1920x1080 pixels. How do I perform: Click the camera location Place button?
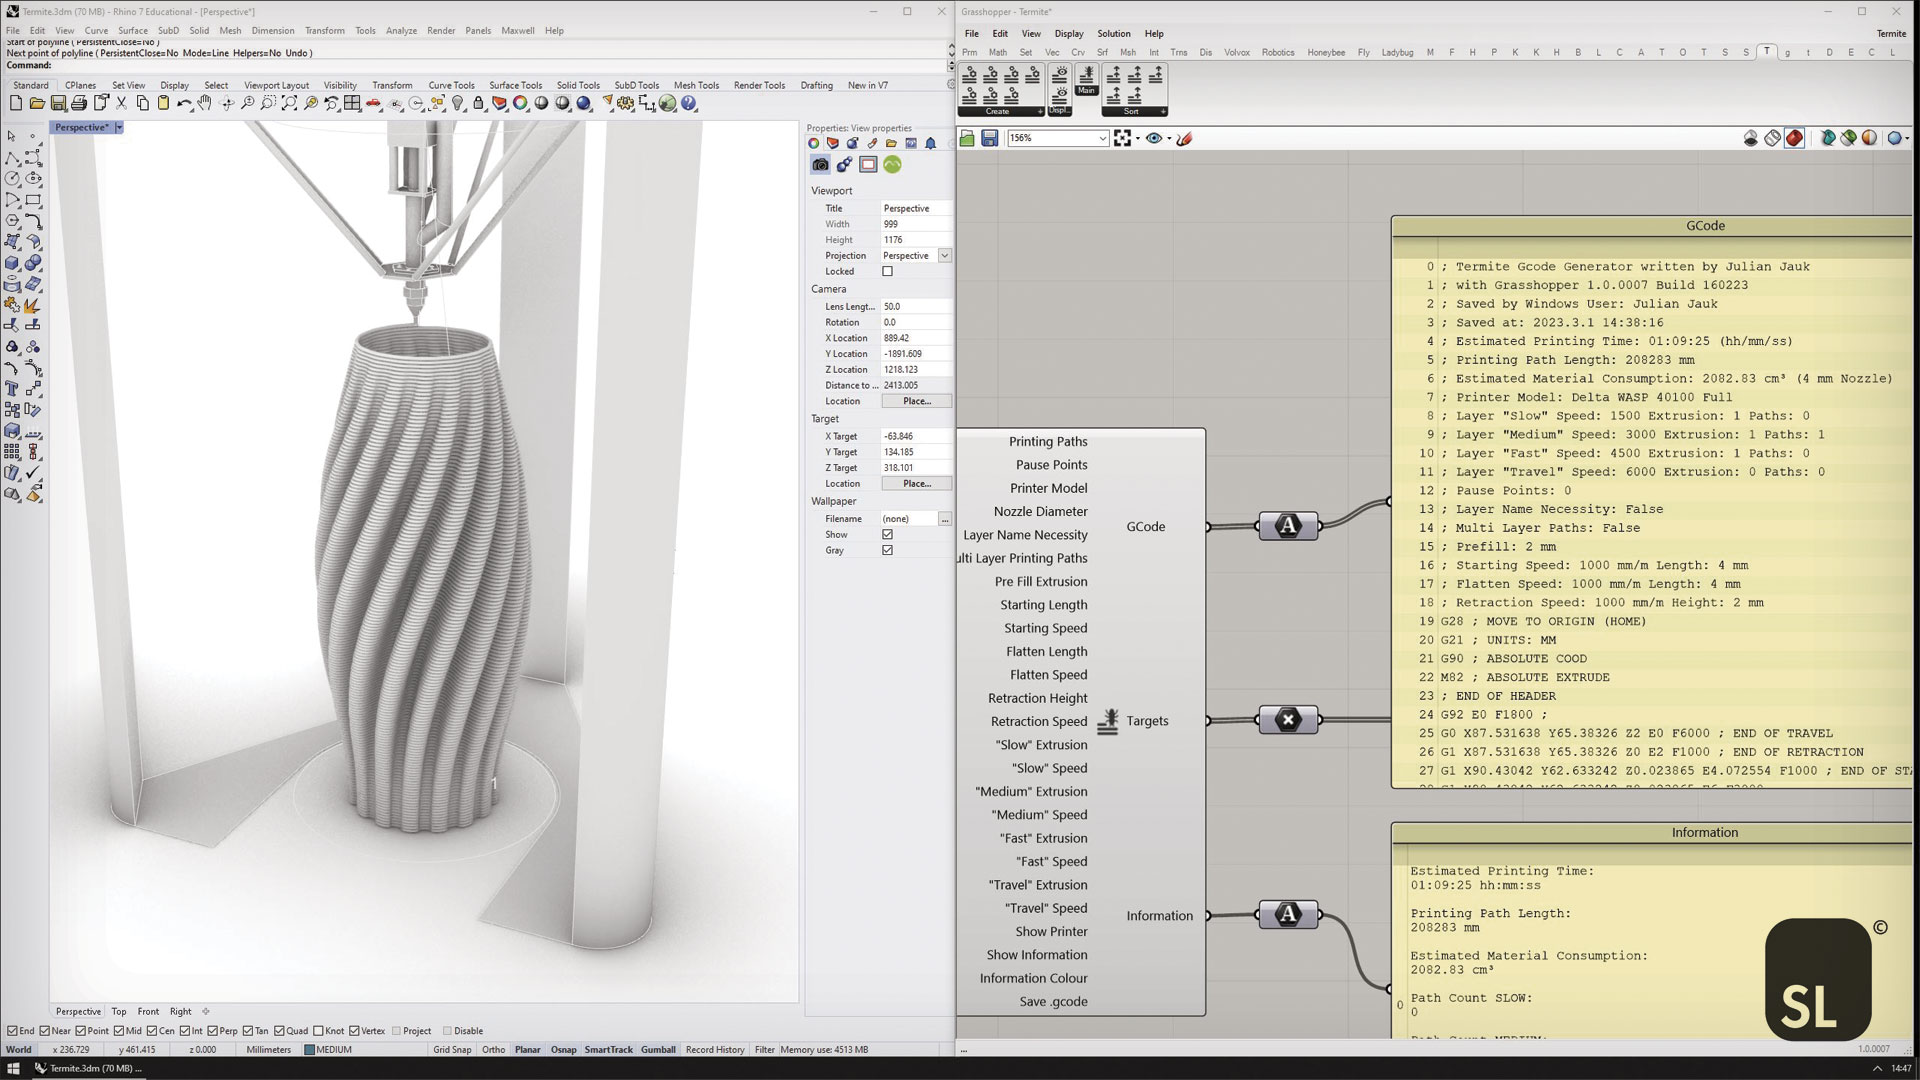tap(916, 401)
